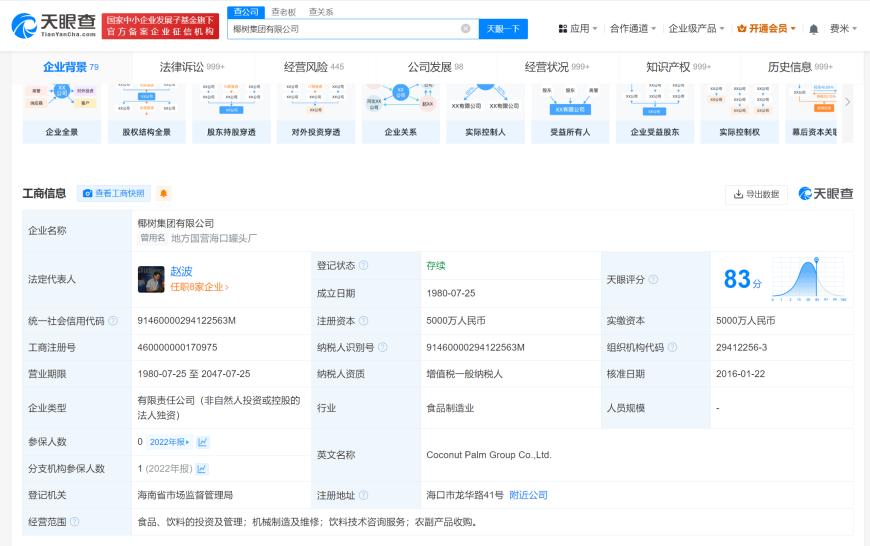Click the former name 地方国营海口罐头厂

pyautogui.click(x=214, y=238)
